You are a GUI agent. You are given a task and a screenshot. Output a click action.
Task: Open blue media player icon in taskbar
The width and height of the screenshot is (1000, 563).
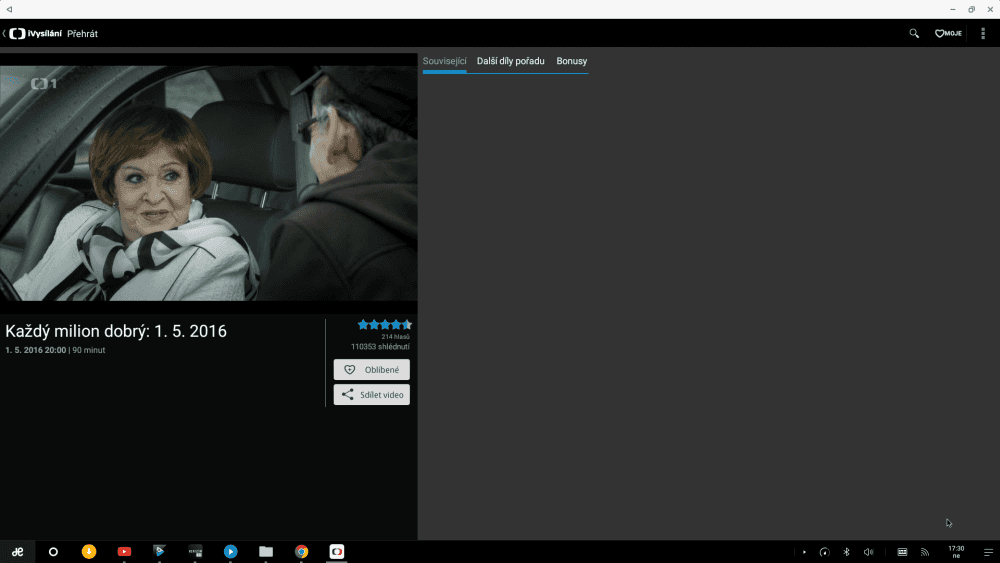(231, 552)
